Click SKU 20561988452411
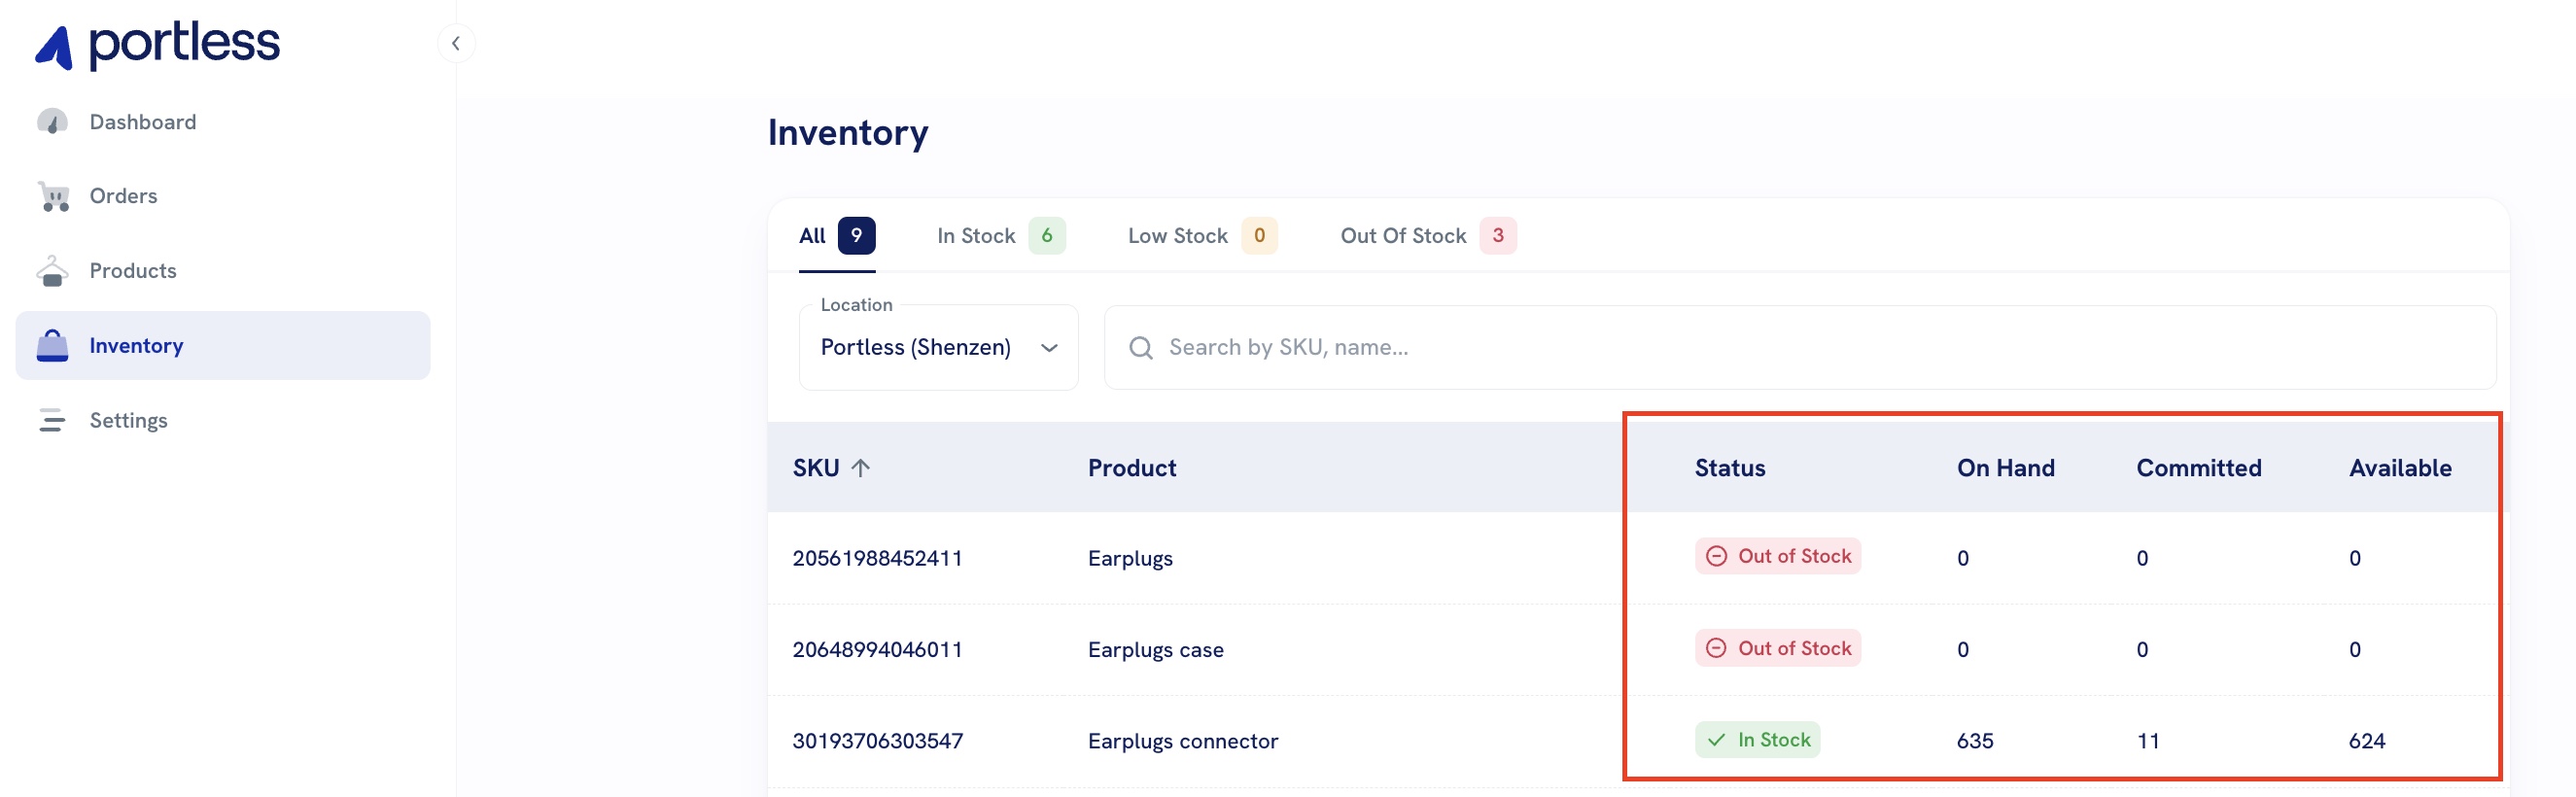Viewport: 2576px width, 797px height. [878, 558]
